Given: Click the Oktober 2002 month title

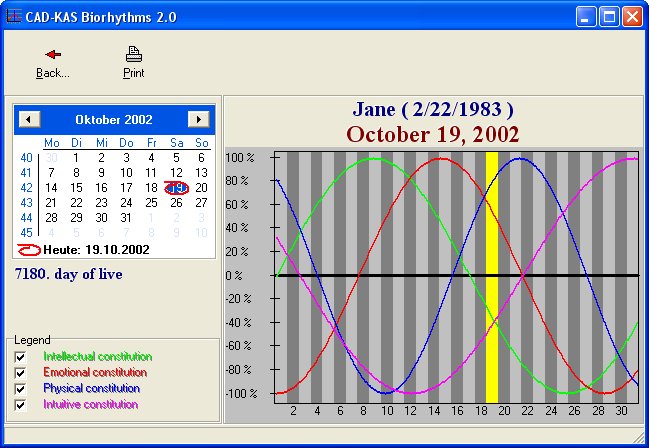Looking at the screenshot, I should coord(114,120).
